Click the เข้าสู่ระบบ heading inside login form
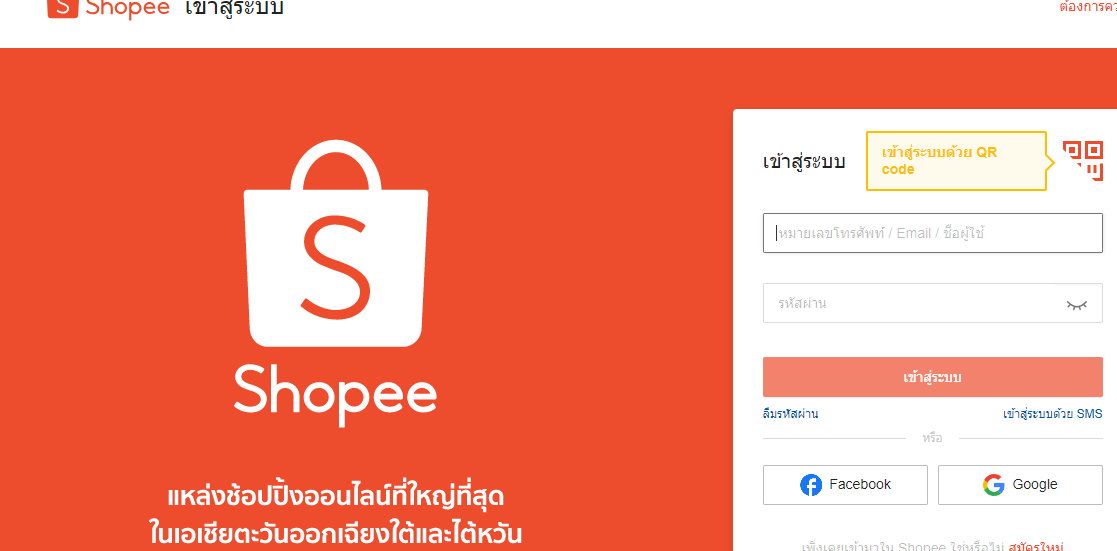 pos(804,161)
